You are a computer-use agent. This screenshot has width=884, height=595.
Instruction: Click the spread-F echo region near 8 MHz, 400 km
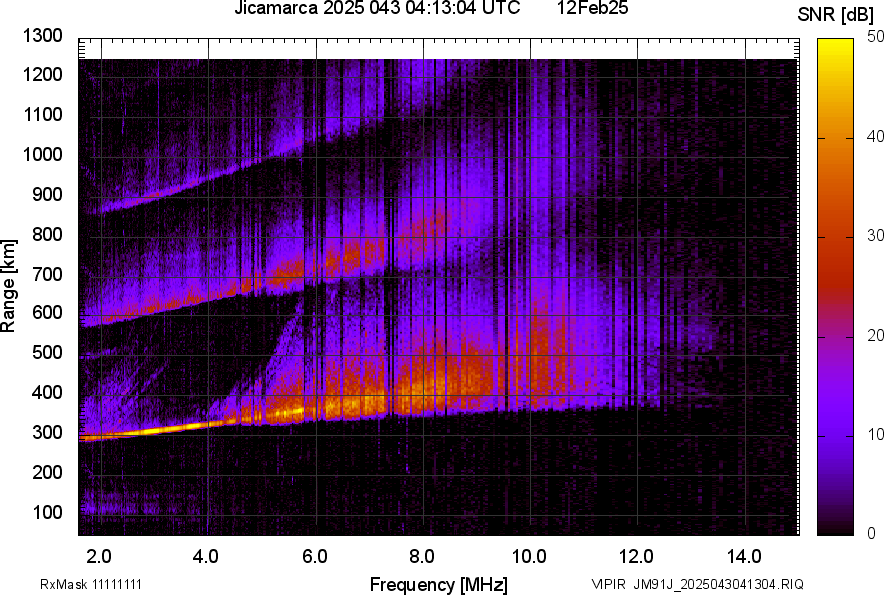[423, 389]
